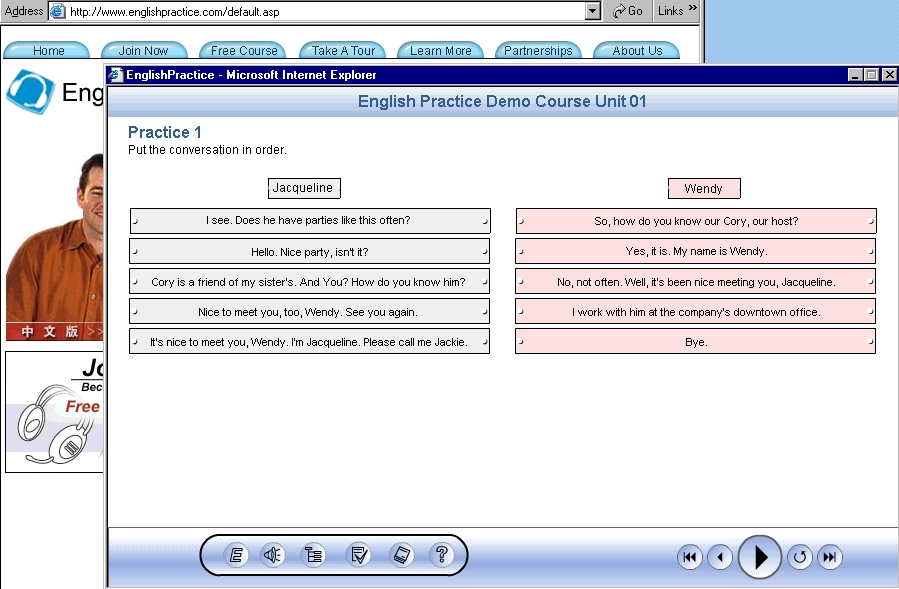Open the dictionary book icon
The image size is (899, 589).
401,555
